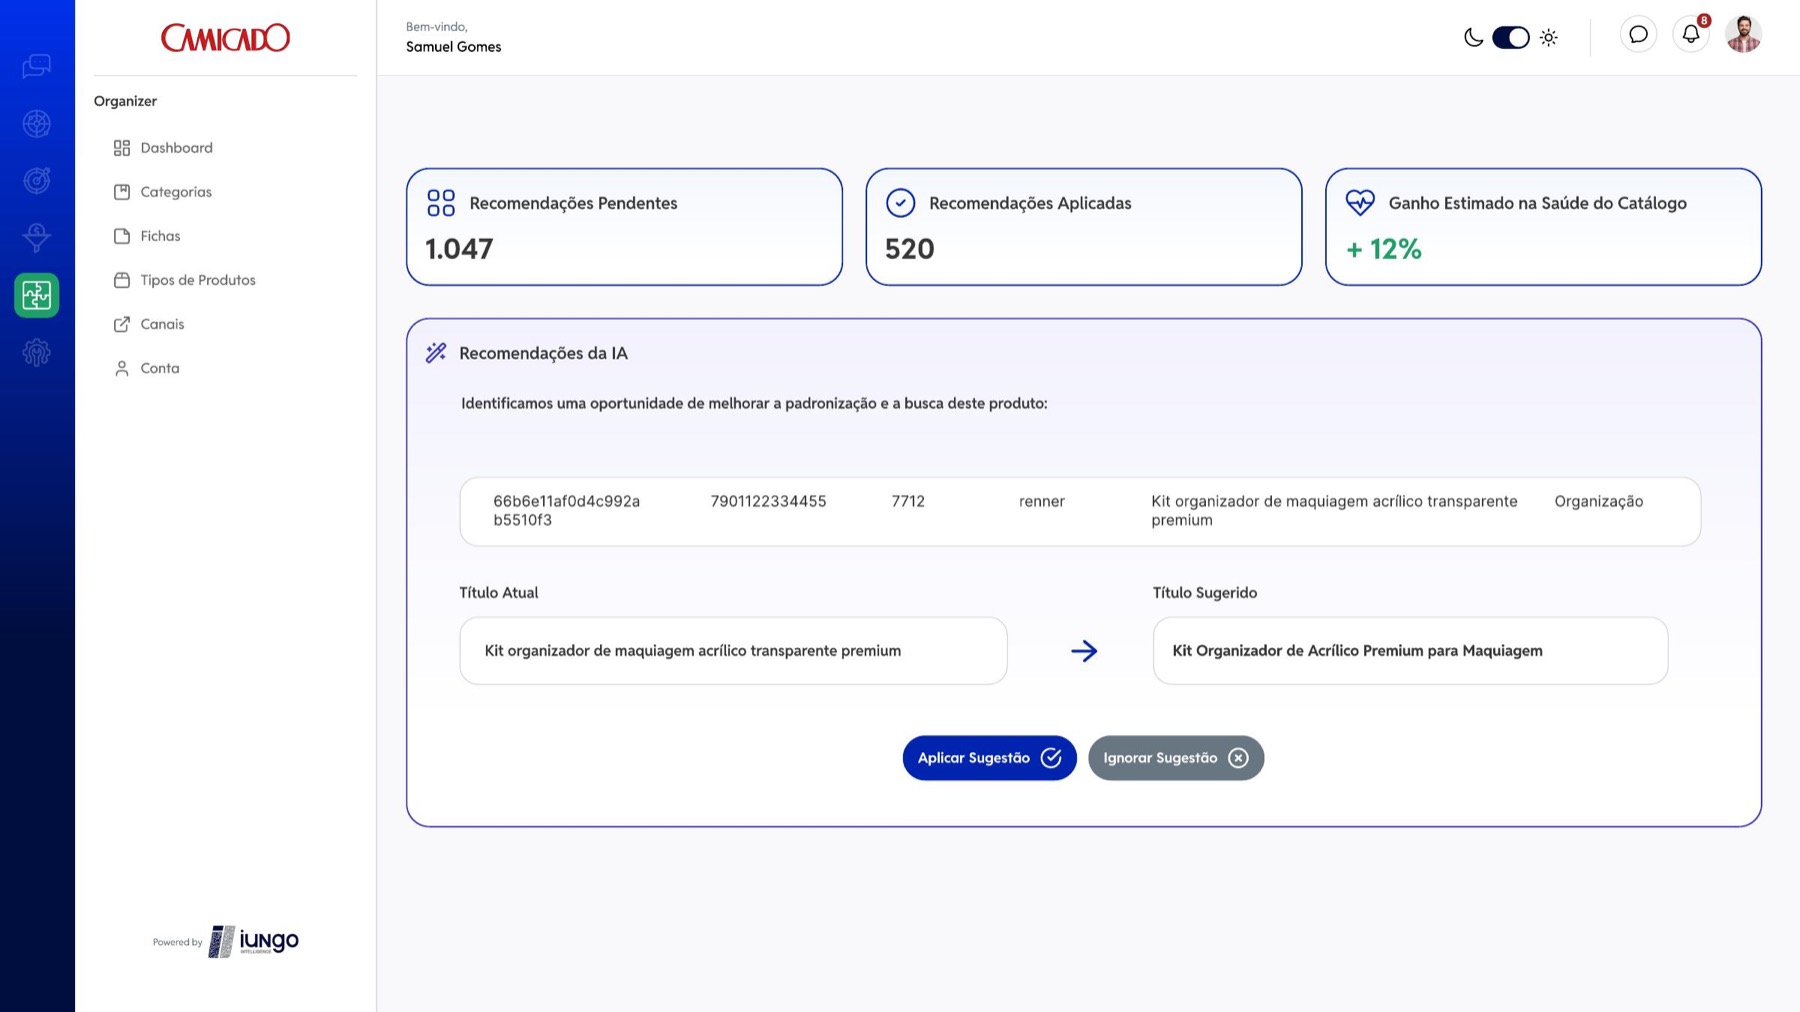Click the magic wand Recomendações da IA icon
This screenshot has width=1800, height=1012.
(436, 353)
